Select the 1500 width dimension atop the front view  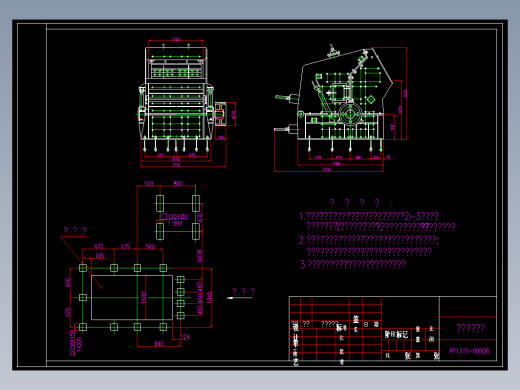click(176, 39)
